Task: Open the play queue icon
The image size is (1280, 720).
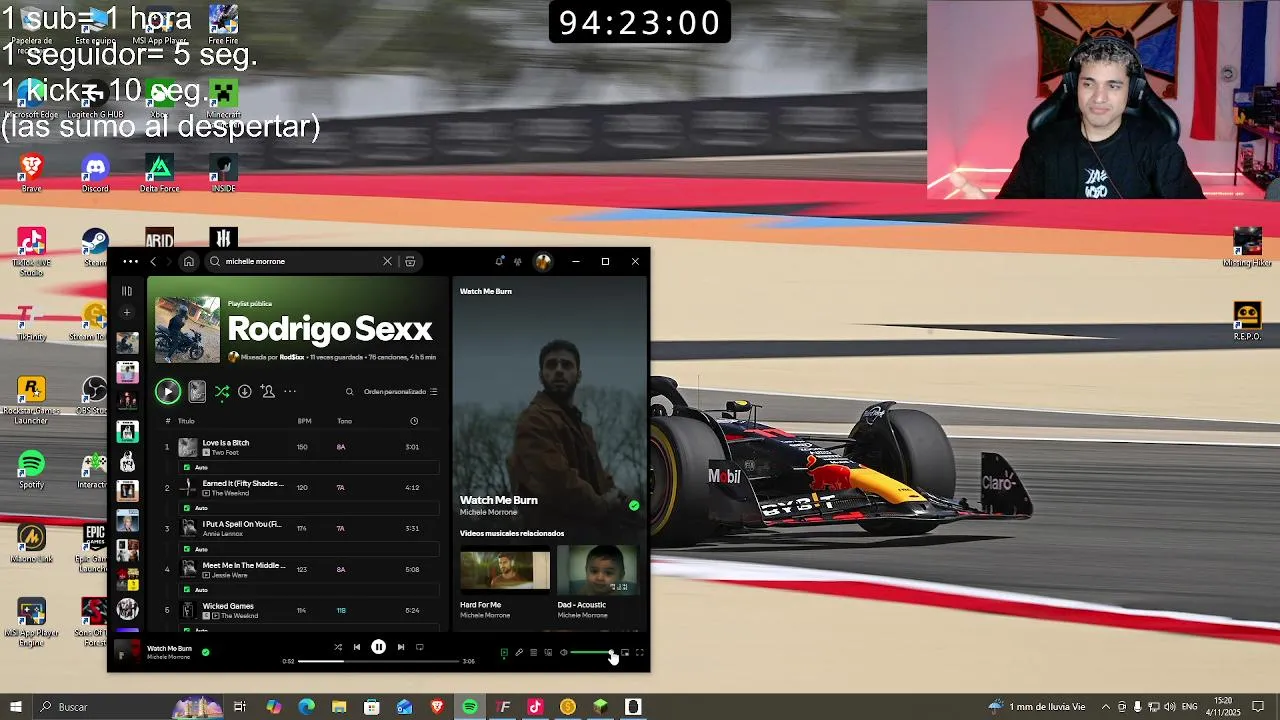Action: [x=533, y=653]
